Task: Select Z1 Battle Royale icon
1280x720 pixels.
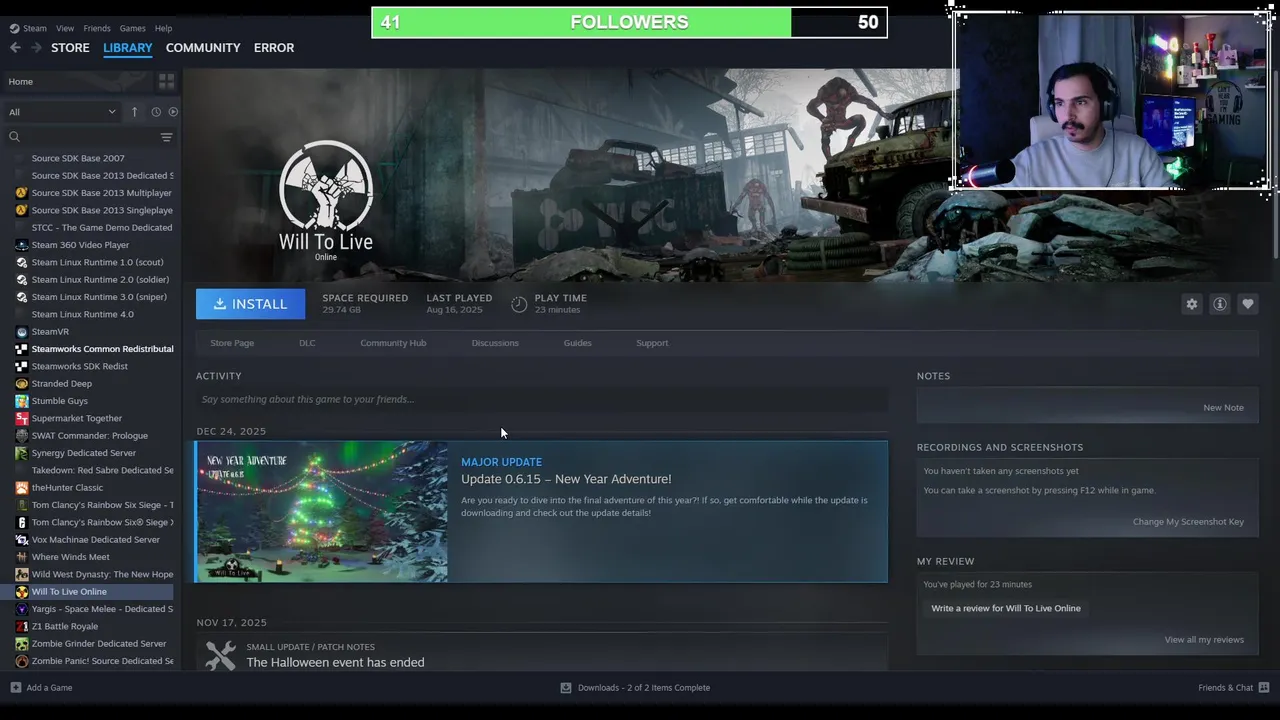Action: point(21,626)
